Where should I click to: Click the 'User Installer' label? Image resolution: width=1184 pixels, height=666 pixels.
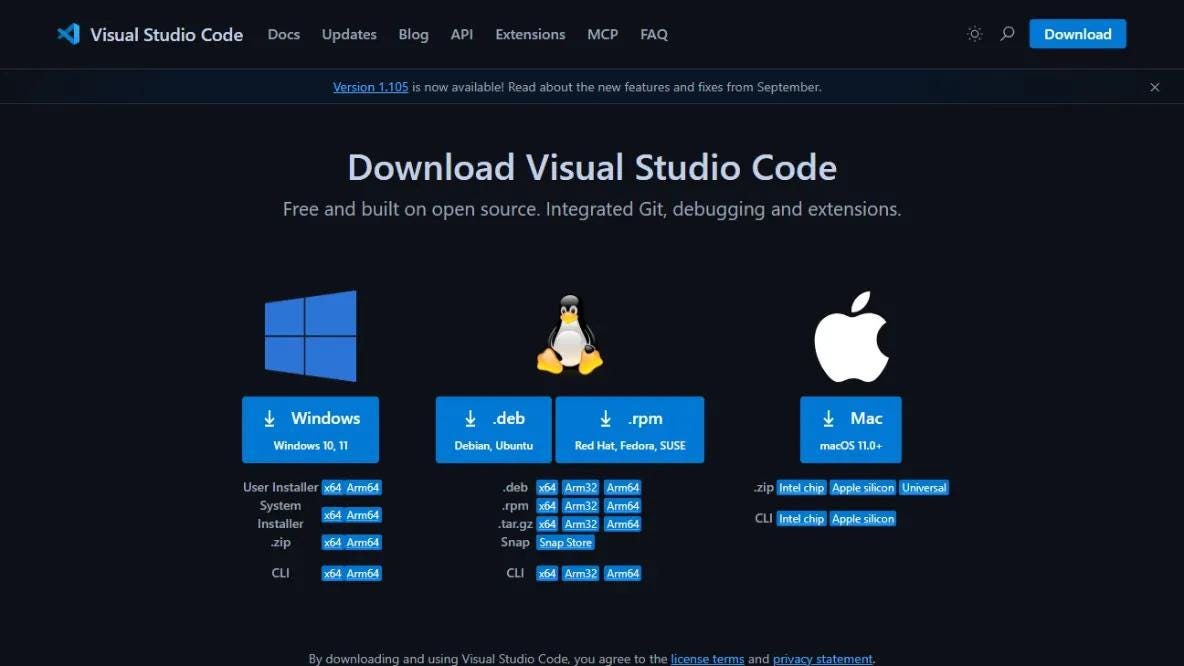click(280, 487)
